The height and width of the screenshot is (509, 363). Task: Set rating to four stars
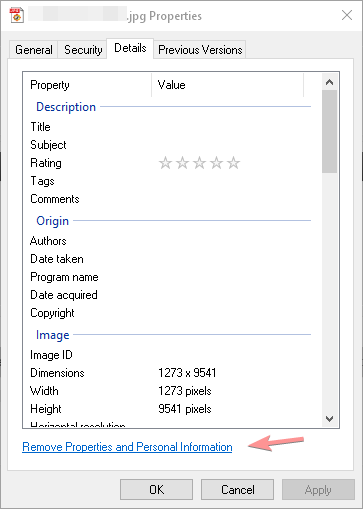pos(216,163)
